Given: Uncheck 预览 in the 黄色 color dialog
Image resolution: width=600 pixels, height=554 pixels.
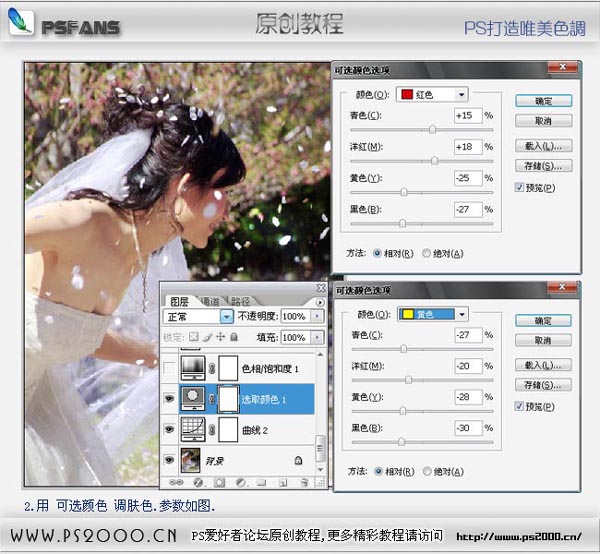Looking at the screenshot, I should tap(518, 405).
